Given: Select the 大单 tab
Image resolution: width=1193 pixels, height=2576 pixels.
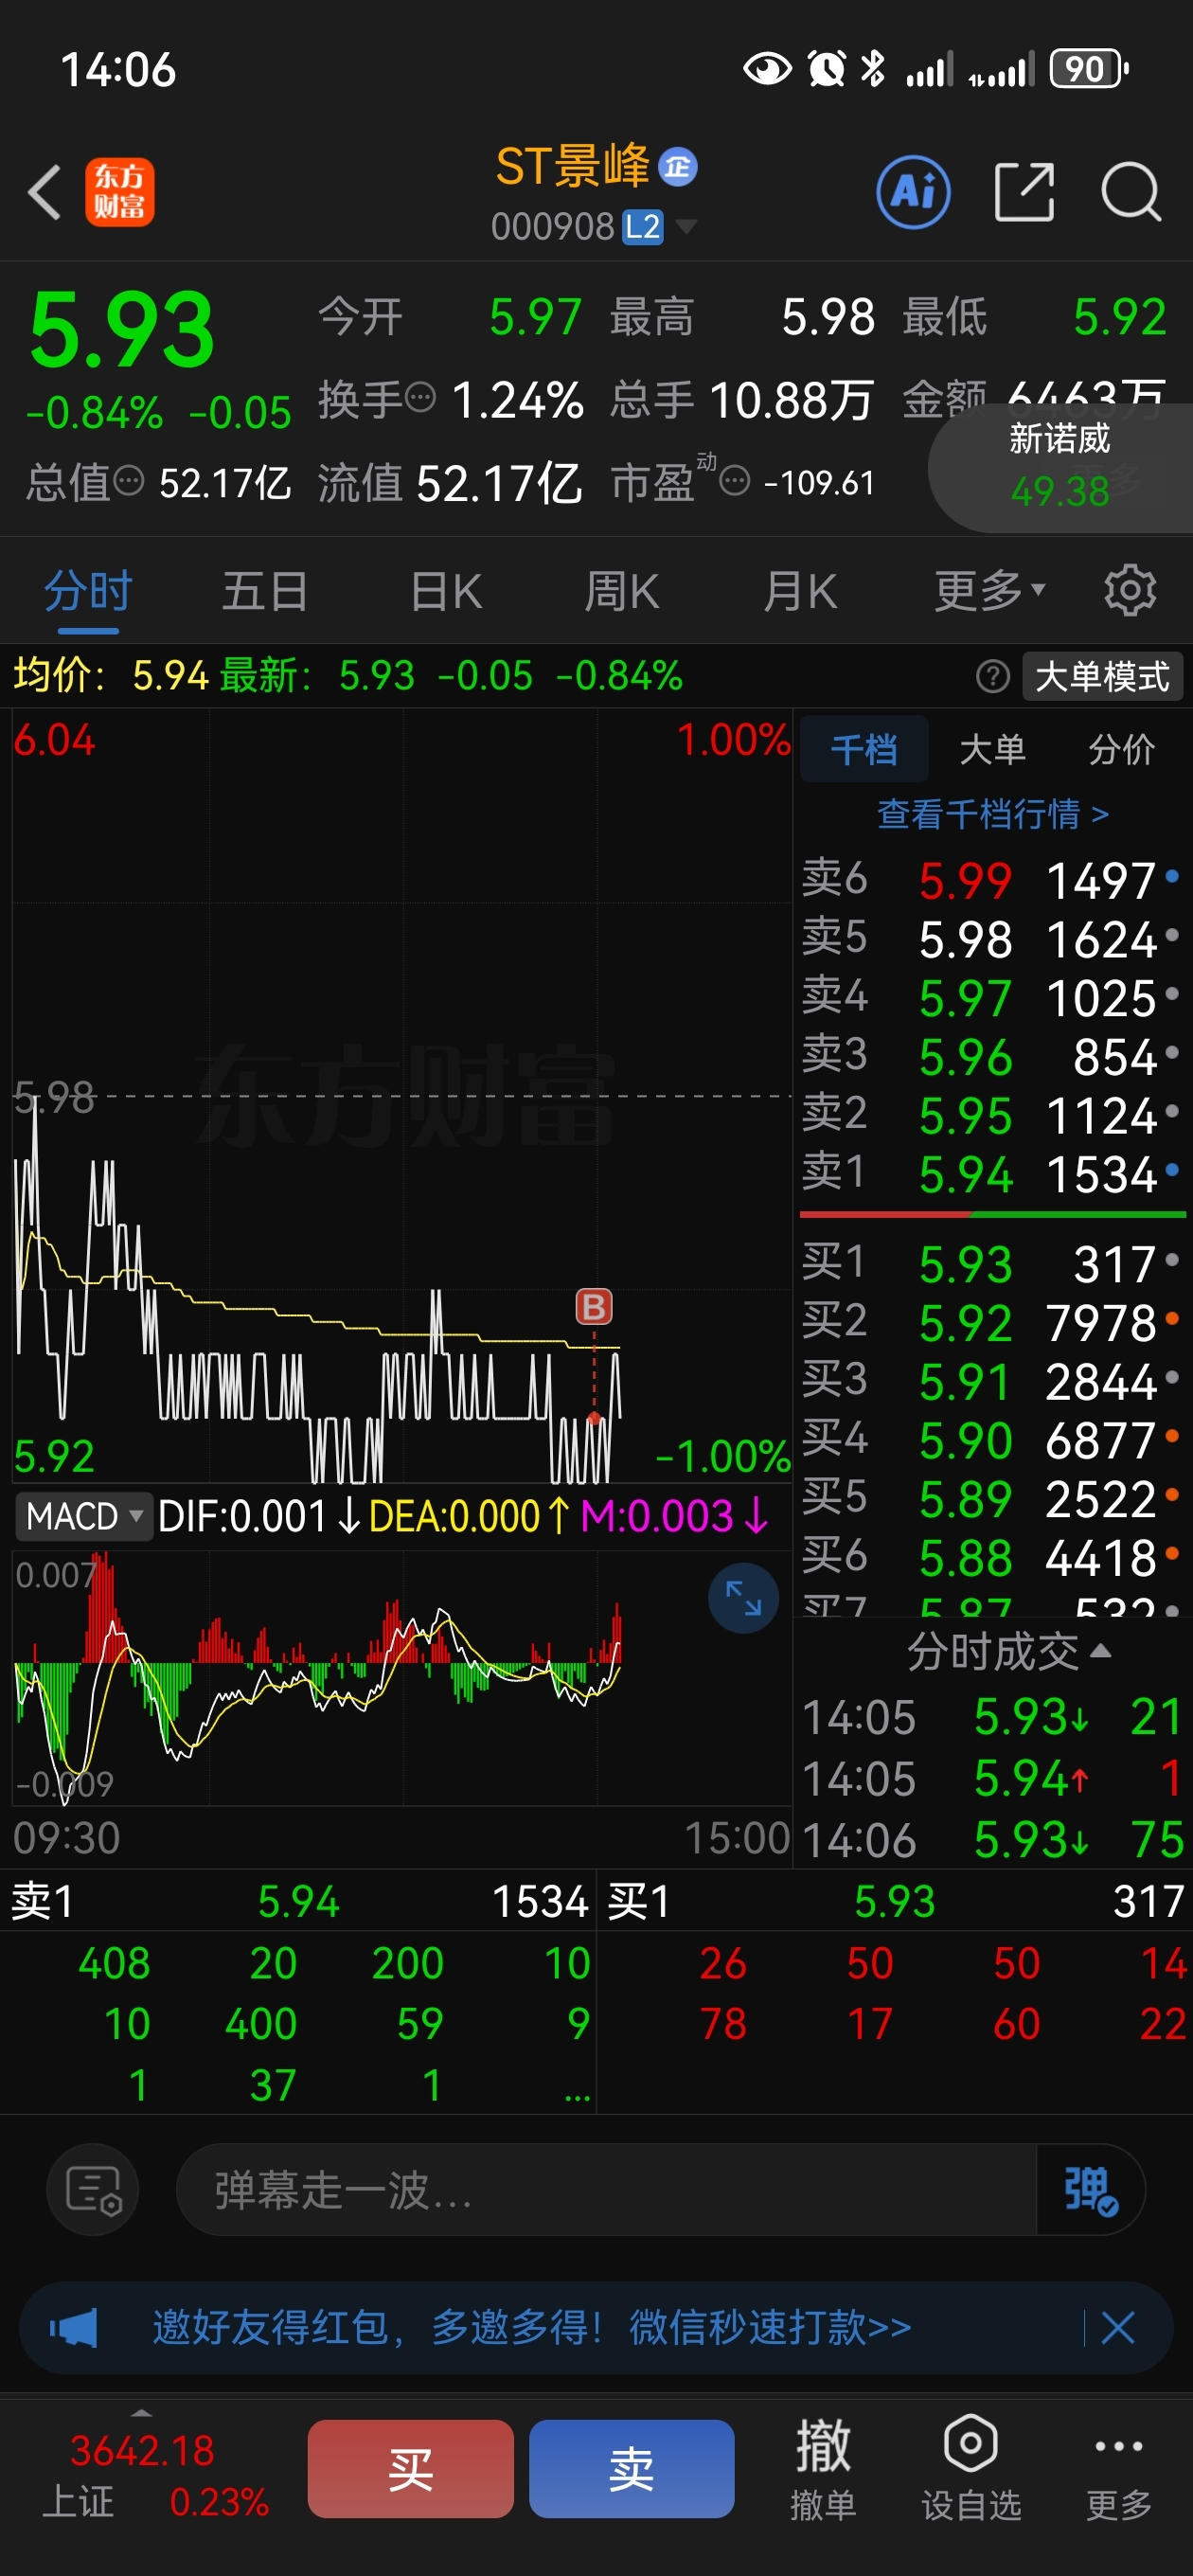Looking at the screenshot, I should 992,749.
